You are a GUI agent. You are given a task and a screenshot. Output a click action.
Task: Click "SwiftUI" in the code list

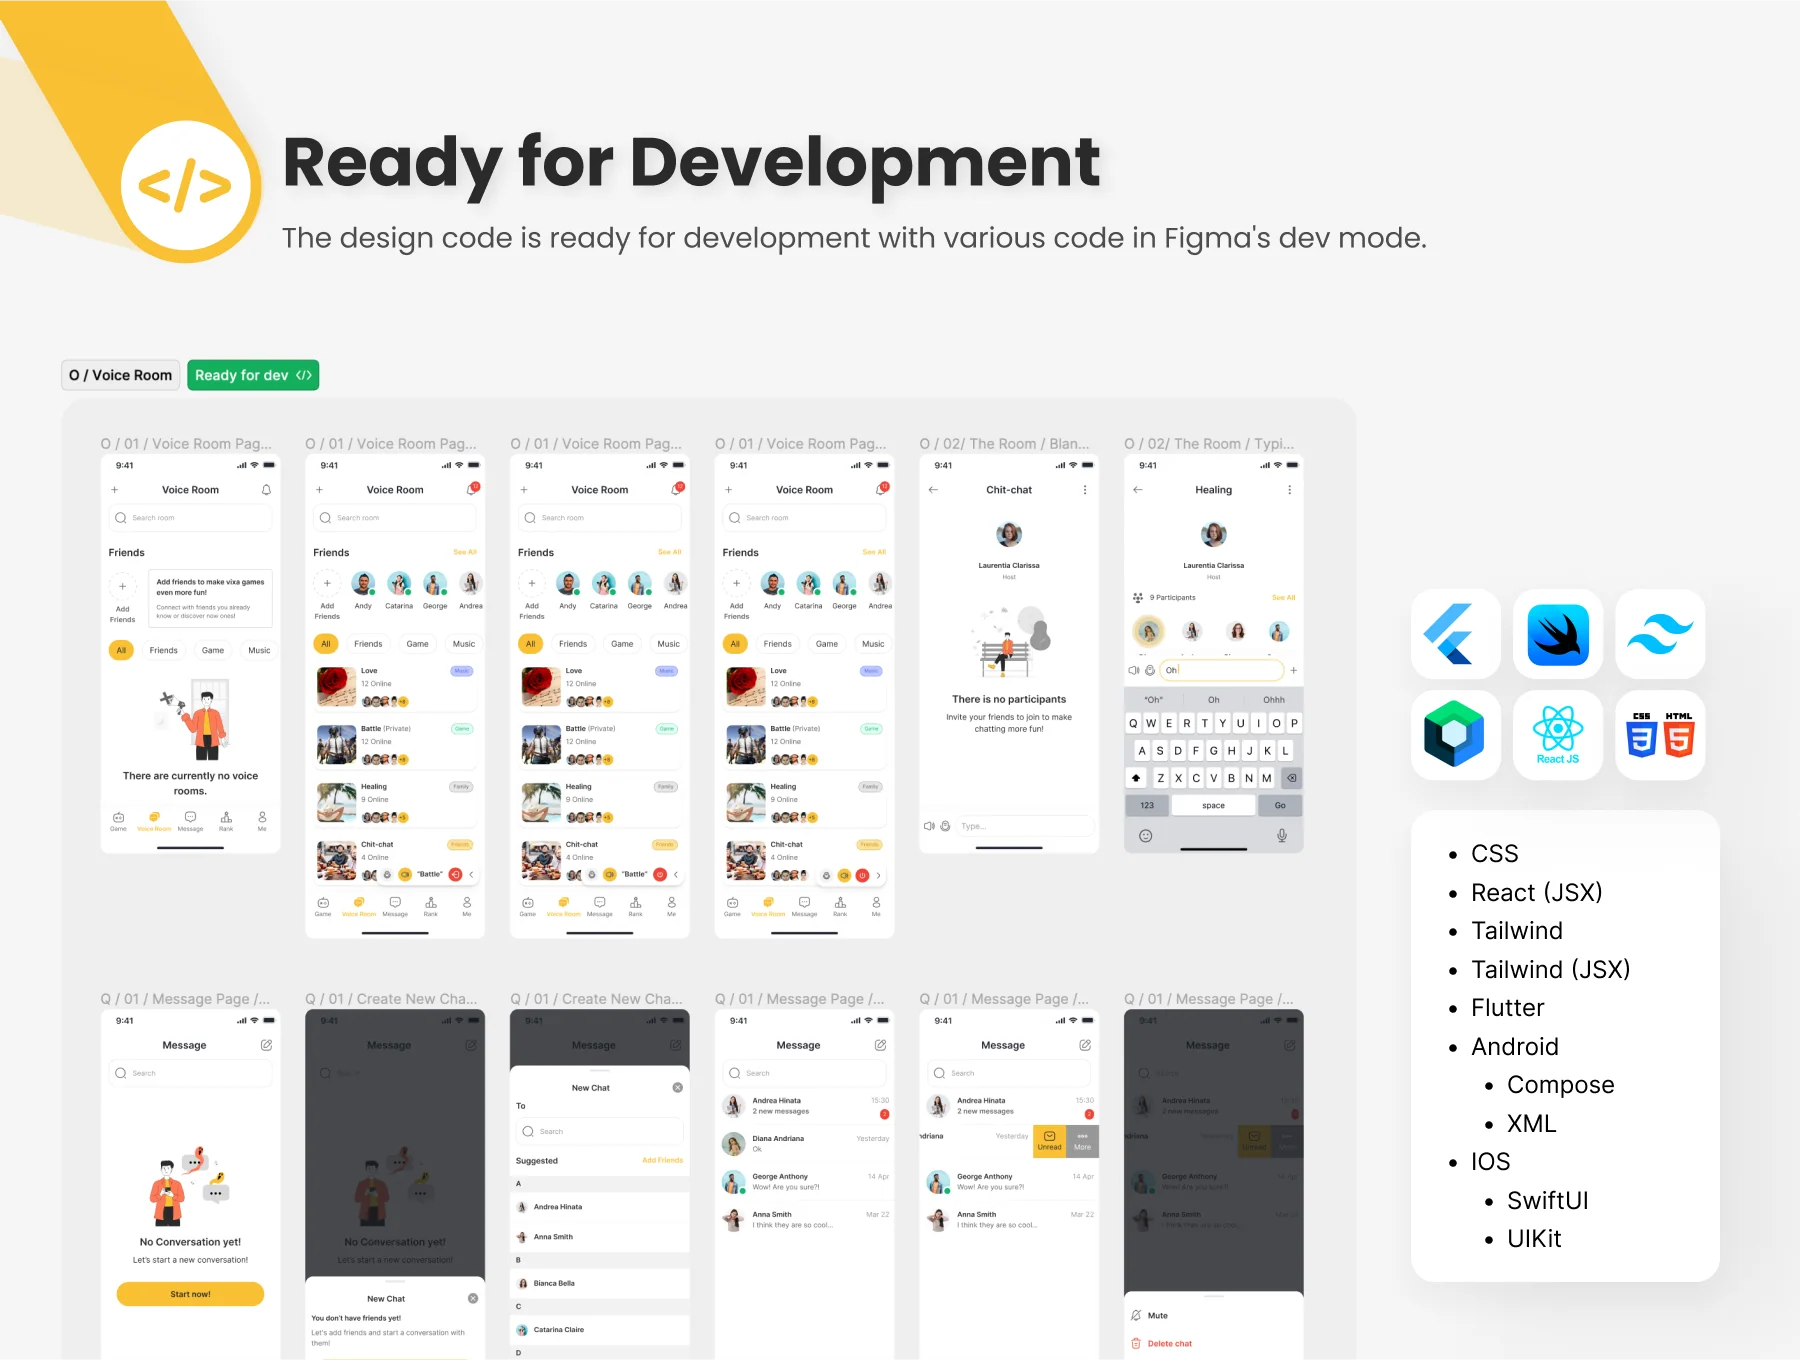(x=1547, y=1200)
